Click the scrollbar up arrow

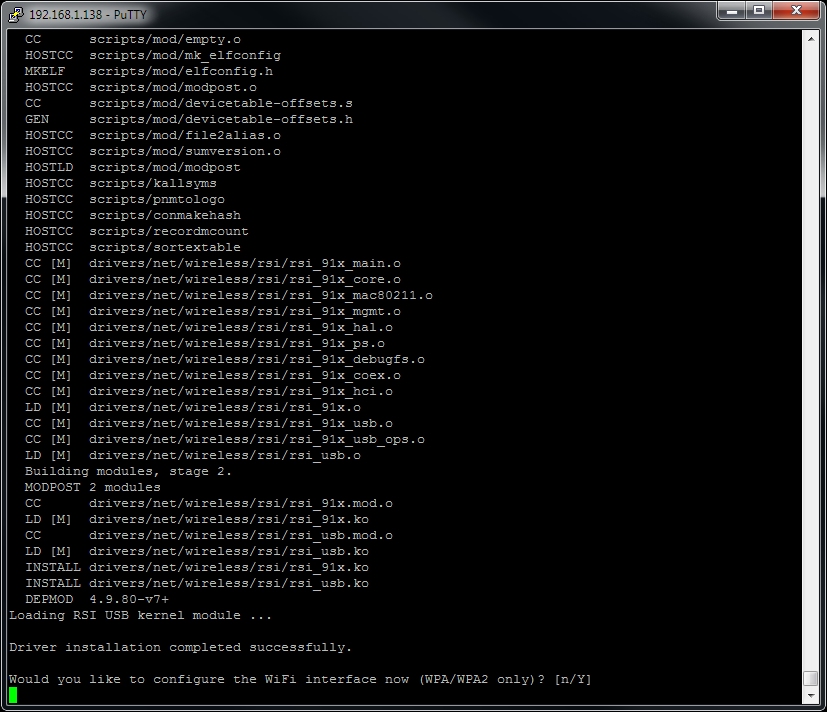pyautogui.click(x=811, y=39)
